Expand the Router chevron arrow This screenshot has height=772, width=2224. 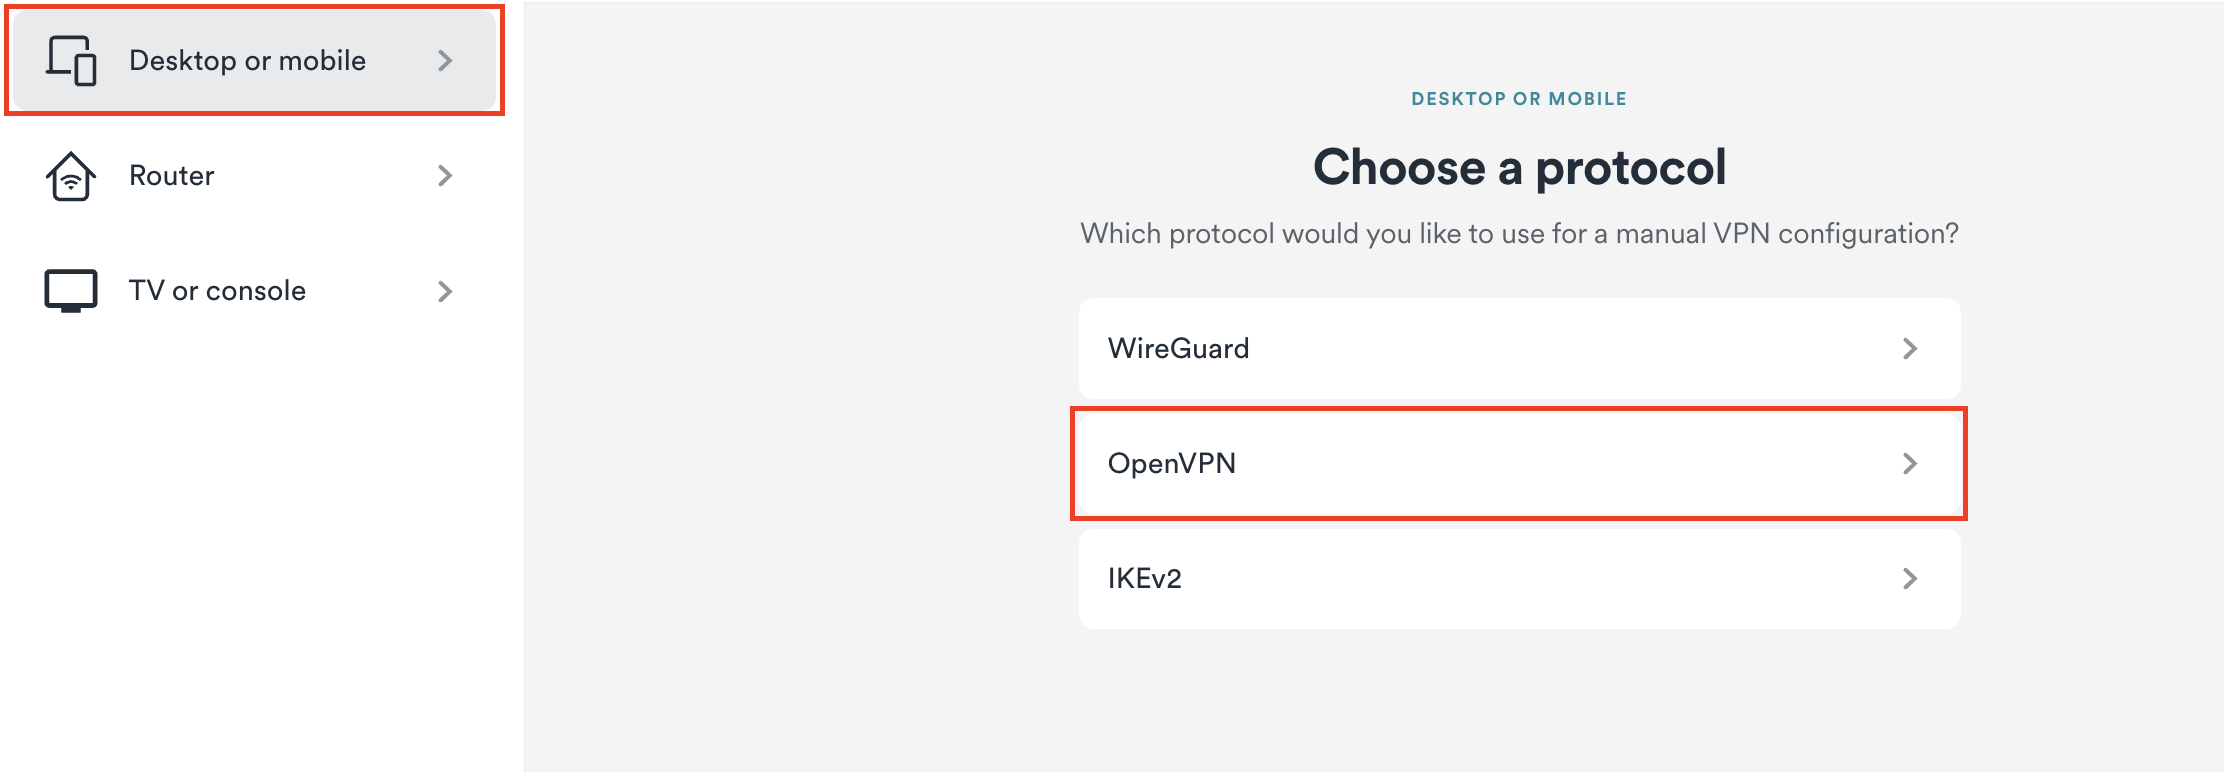point(445,176)
